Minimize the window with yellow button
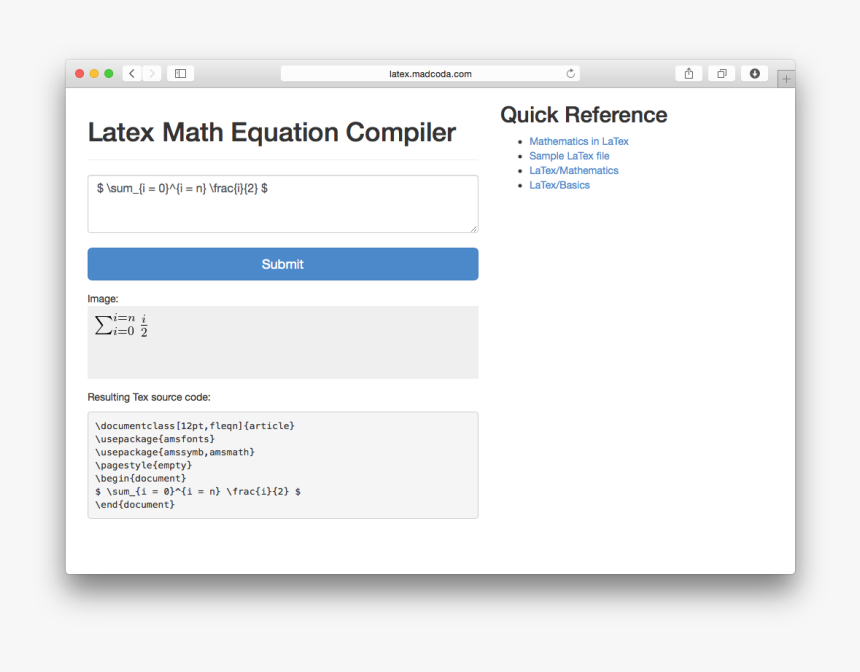The width and height of the screenshot is (860, 672). click(x=94, y=74)
